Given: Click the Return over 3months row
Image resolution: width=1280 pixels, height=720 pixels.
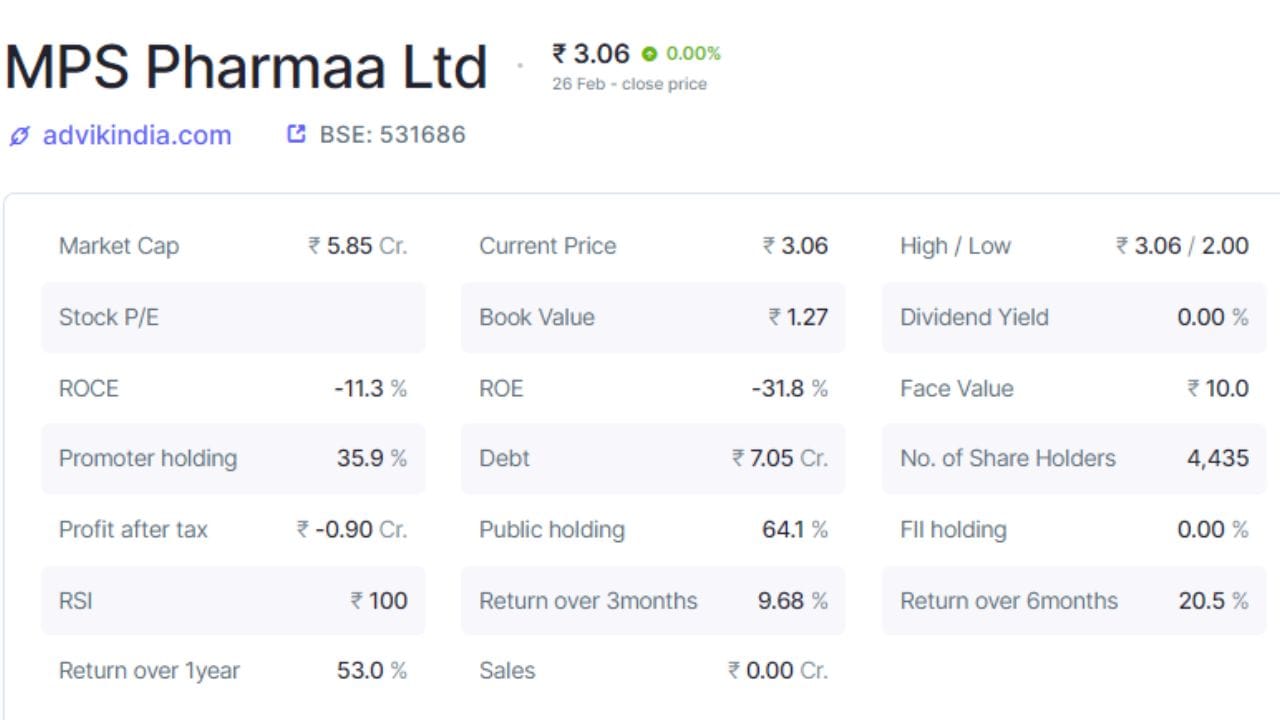Looking at the screenshot, I should point(652,601).
